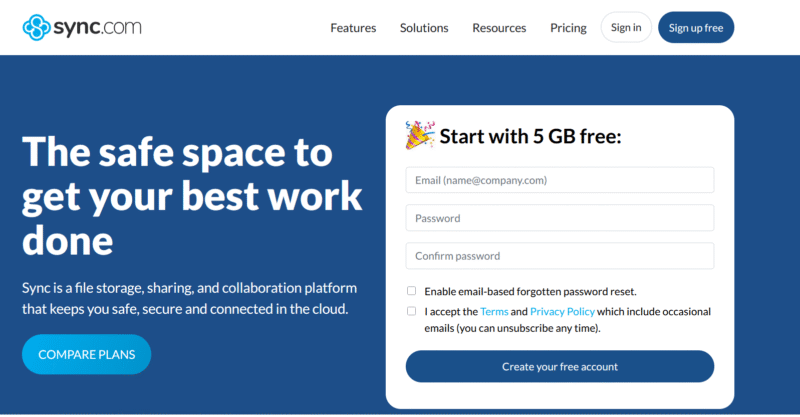Open the Features menu
The image size is (800, 417).
click(353, 28)
